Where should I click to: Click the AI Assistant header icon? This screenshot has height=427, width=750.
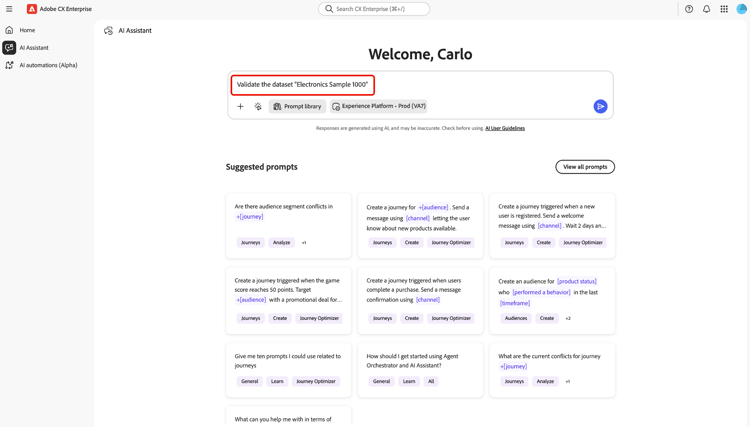pyautogui.click(x=109, y=31)
